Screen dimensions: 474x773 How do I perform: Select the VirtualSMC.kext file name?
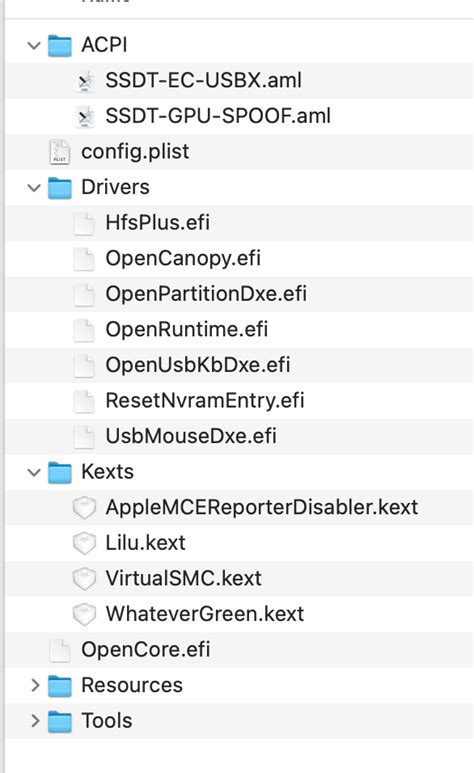183,578
